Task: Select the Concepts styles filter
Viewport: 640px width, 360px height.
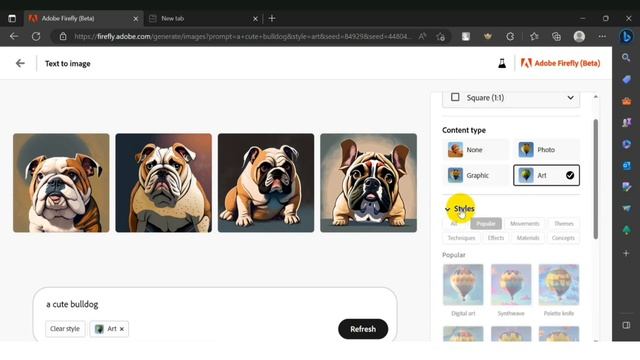Action: pyautogui.click(x=563, y=238)
